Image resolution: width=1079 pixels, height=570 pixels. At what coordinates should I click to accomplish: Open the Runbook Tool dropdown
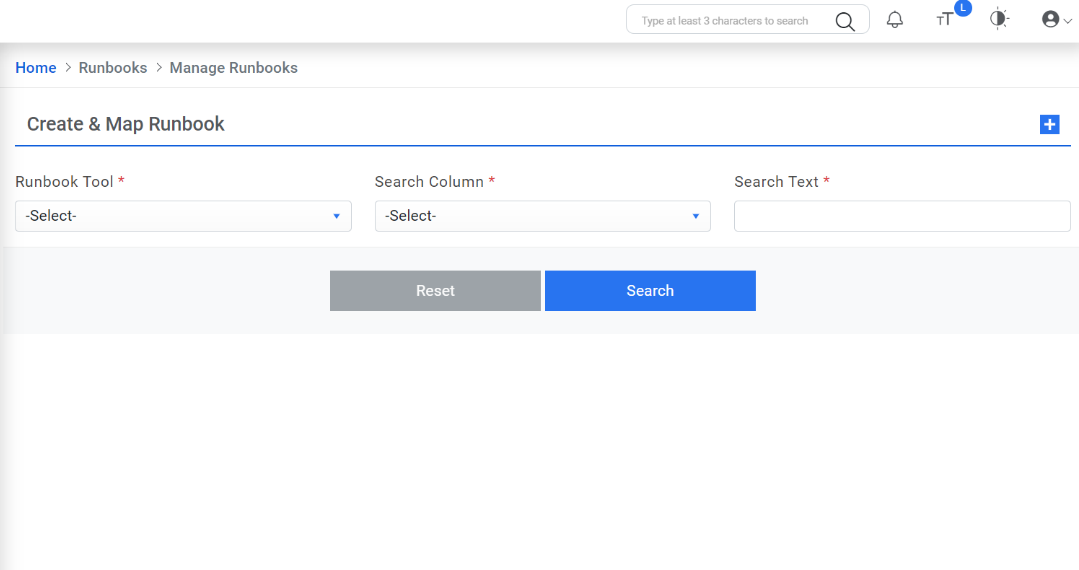[183, 216]
